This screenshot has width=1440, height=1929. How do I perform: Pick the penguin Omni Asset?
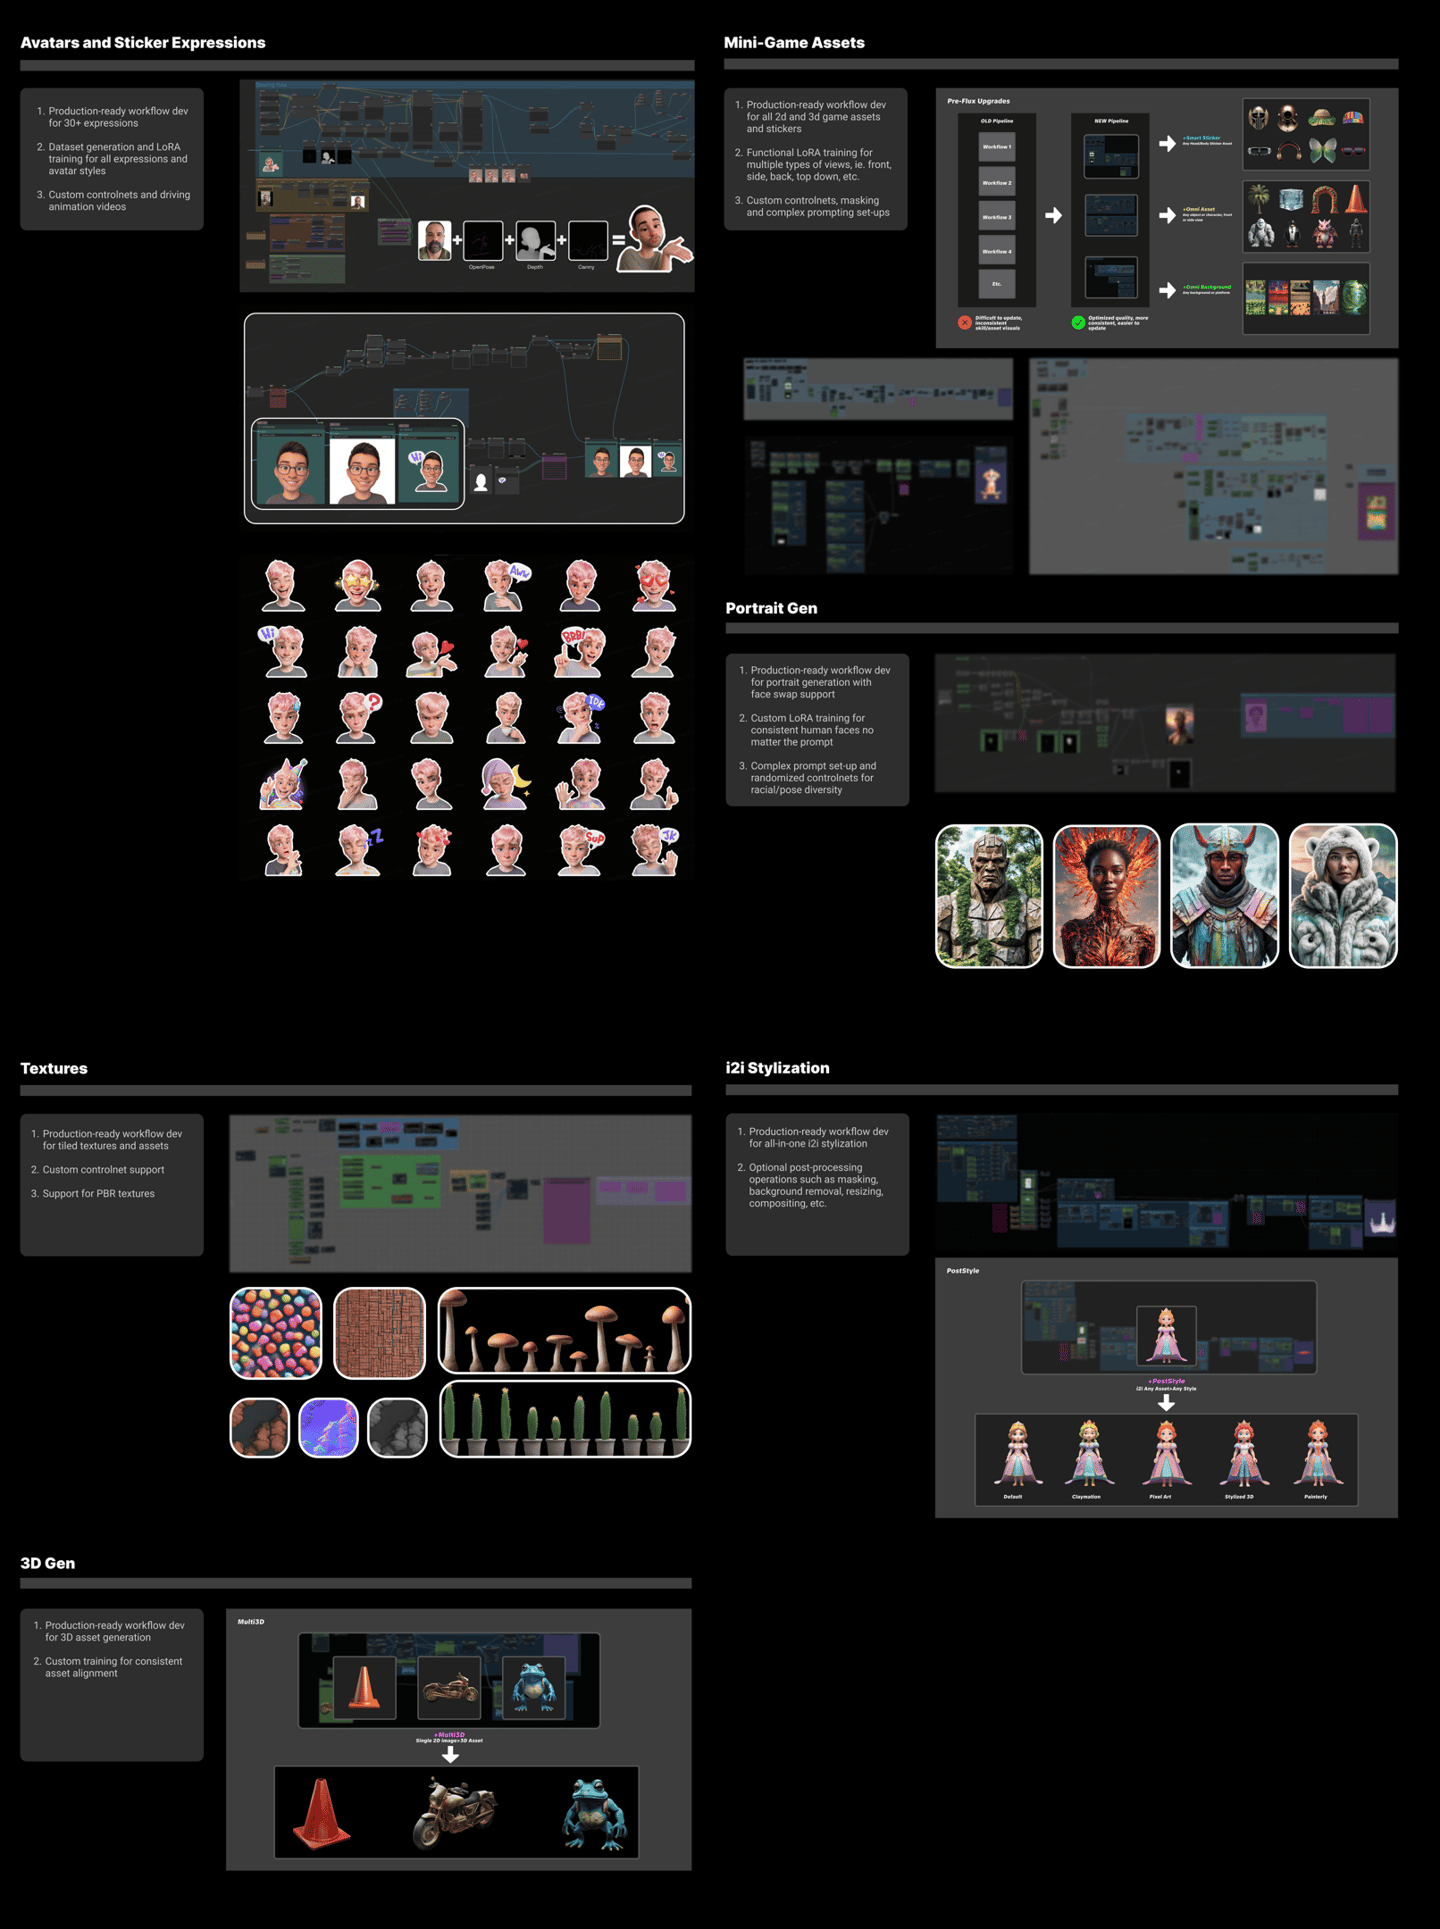(1292, 235)
